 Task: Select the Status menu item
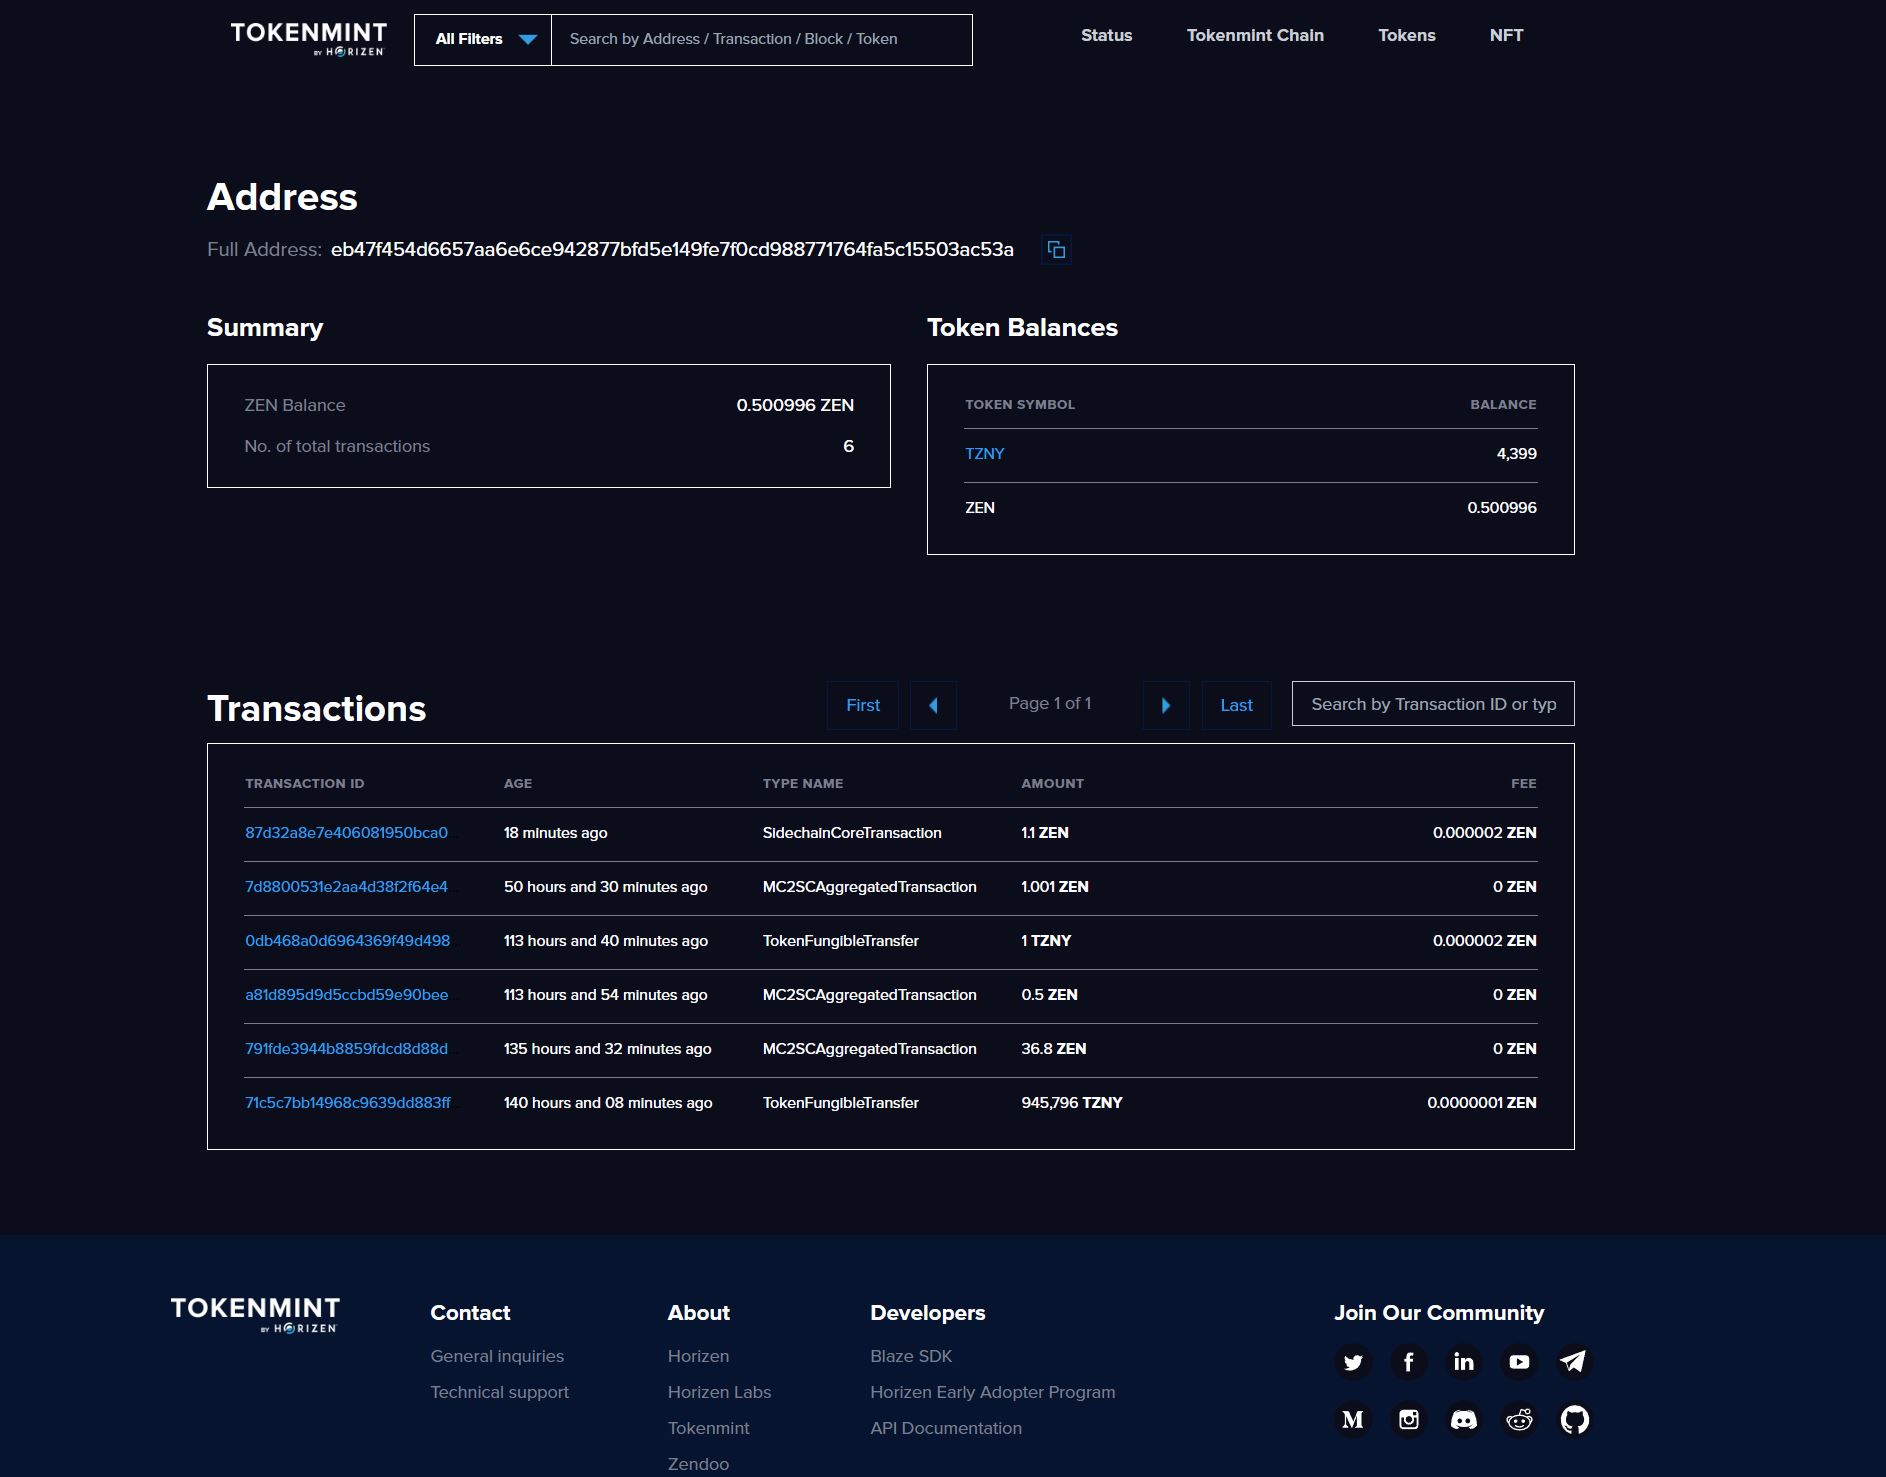(1105, 35)
